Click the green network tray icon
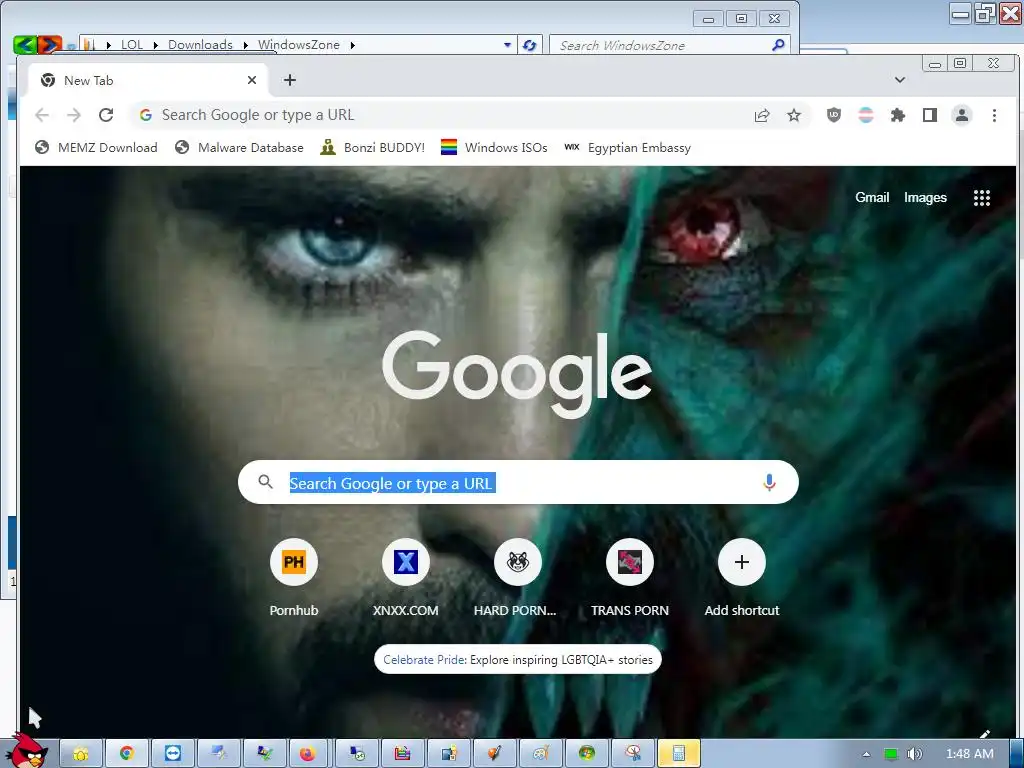This screenshot has height=768, width=1024. [891, 754]
